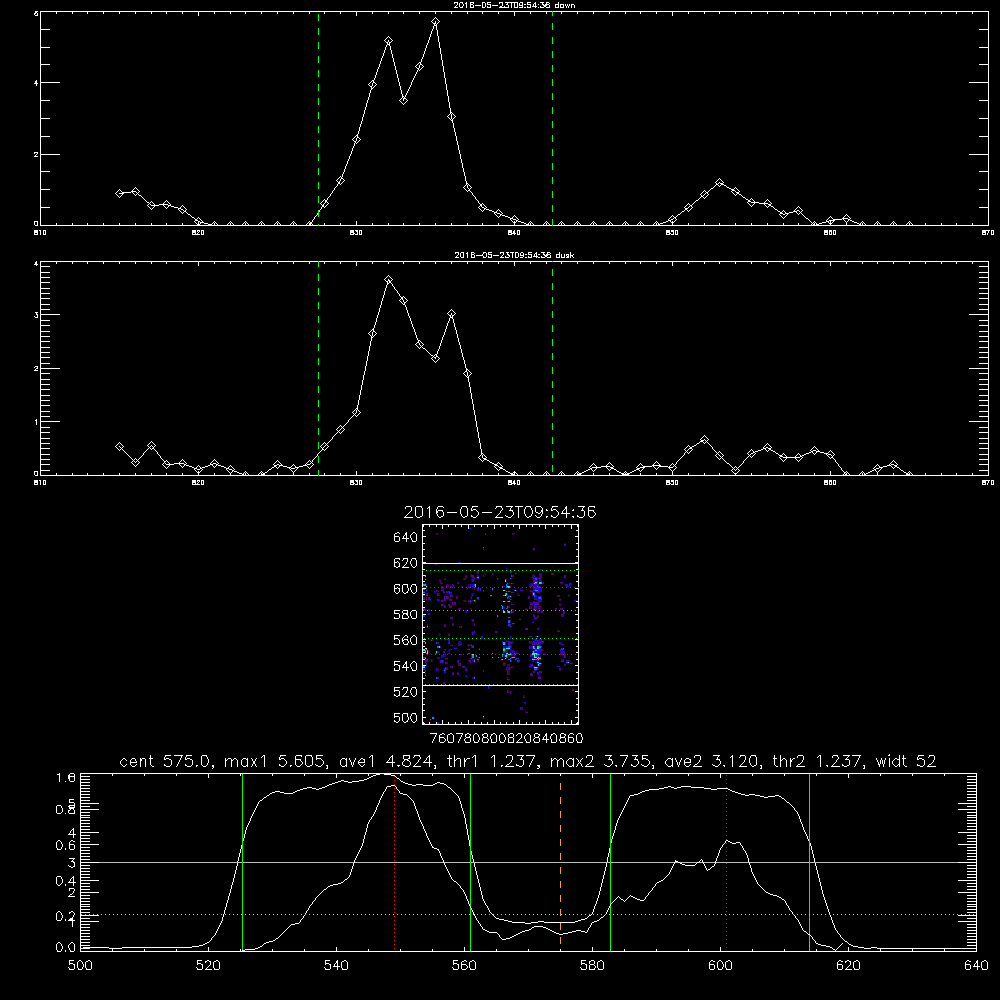Click the 'ave1 4.824' statistic text
Viewport: 1000px width, 1000px height.
386,761
